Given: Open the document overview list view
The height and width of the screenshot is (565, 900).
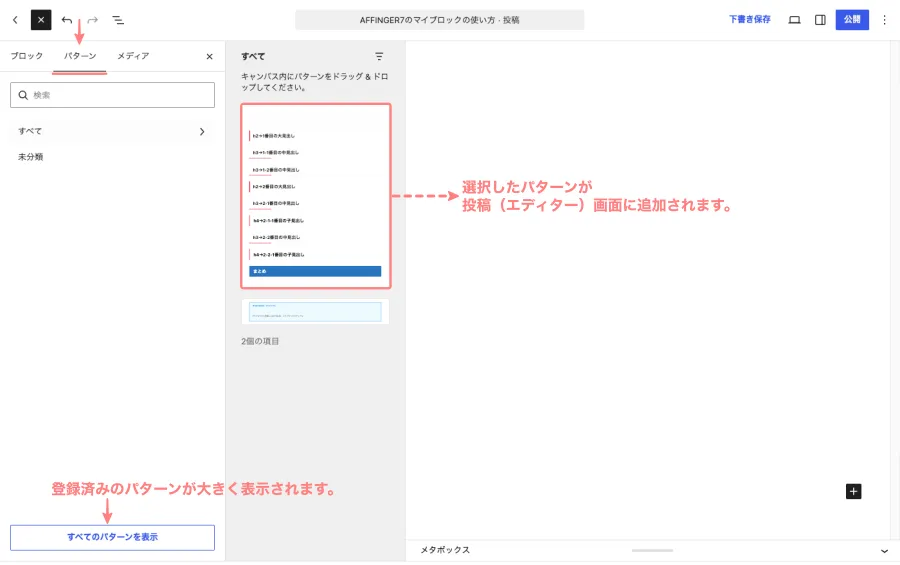Looking at the screenshot, I should pos(118,20).
